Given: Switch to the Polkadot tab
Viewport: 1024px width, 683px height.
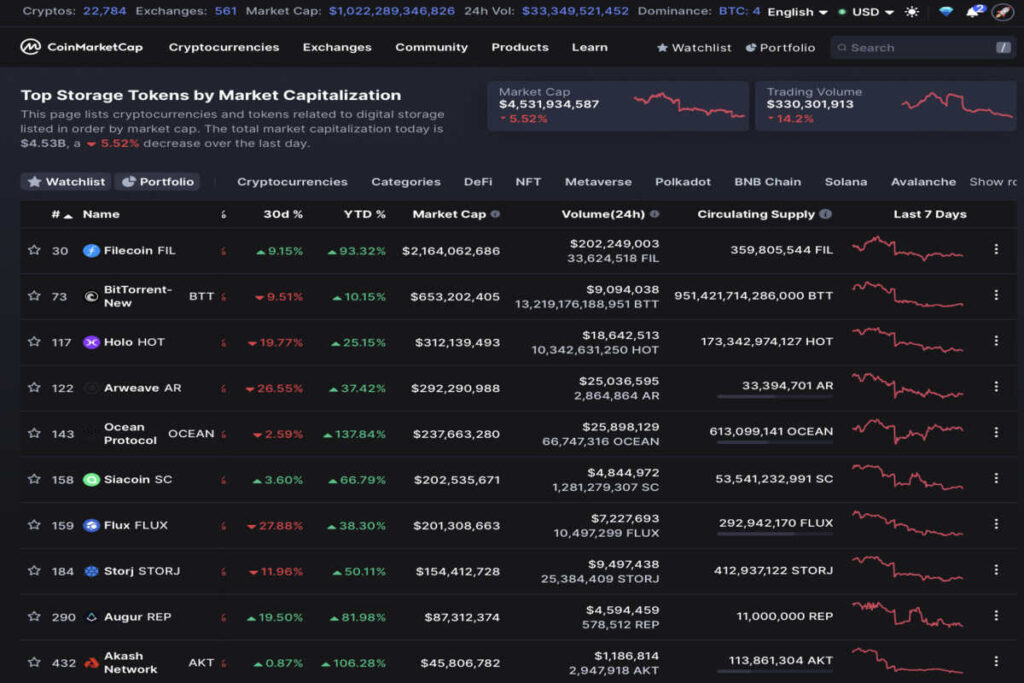Looking at the screenshot, I should click(x=682, y=182).
